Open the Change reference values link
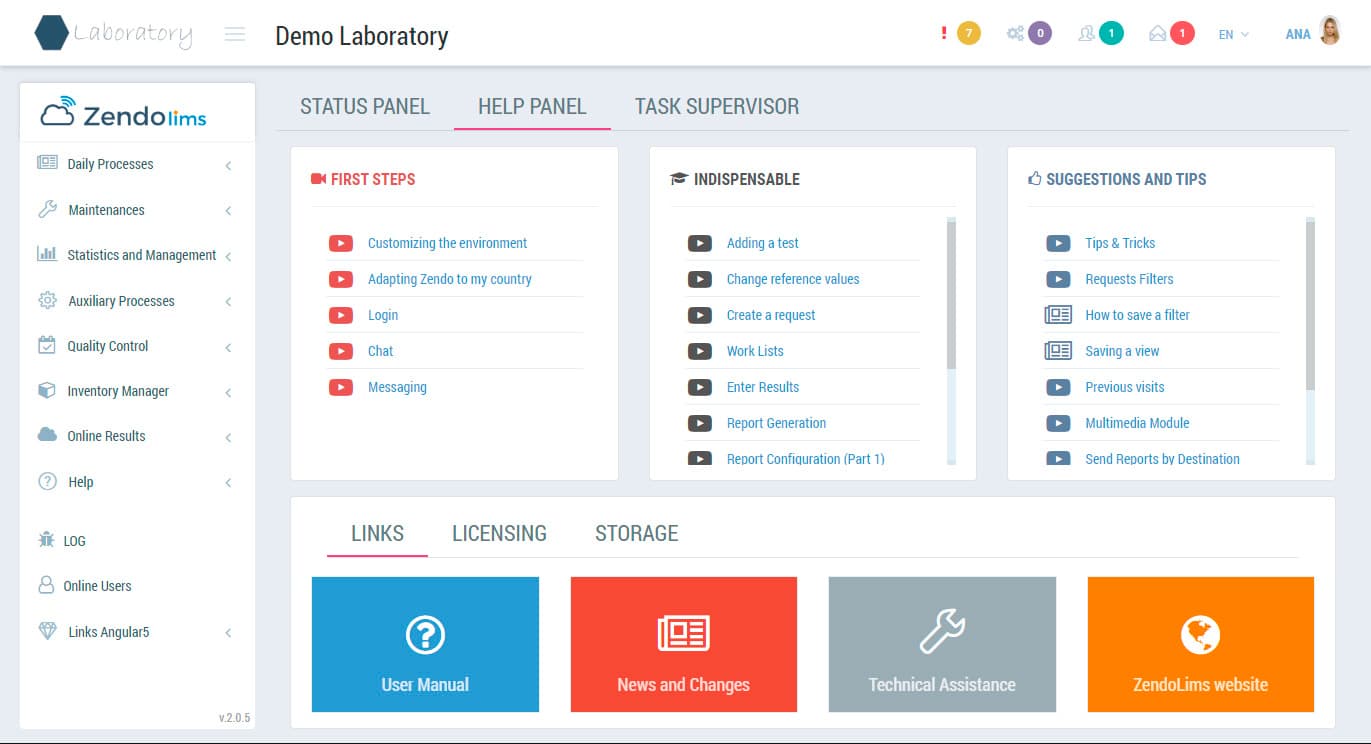1371x744 pixels. click(x=793, y=279)
